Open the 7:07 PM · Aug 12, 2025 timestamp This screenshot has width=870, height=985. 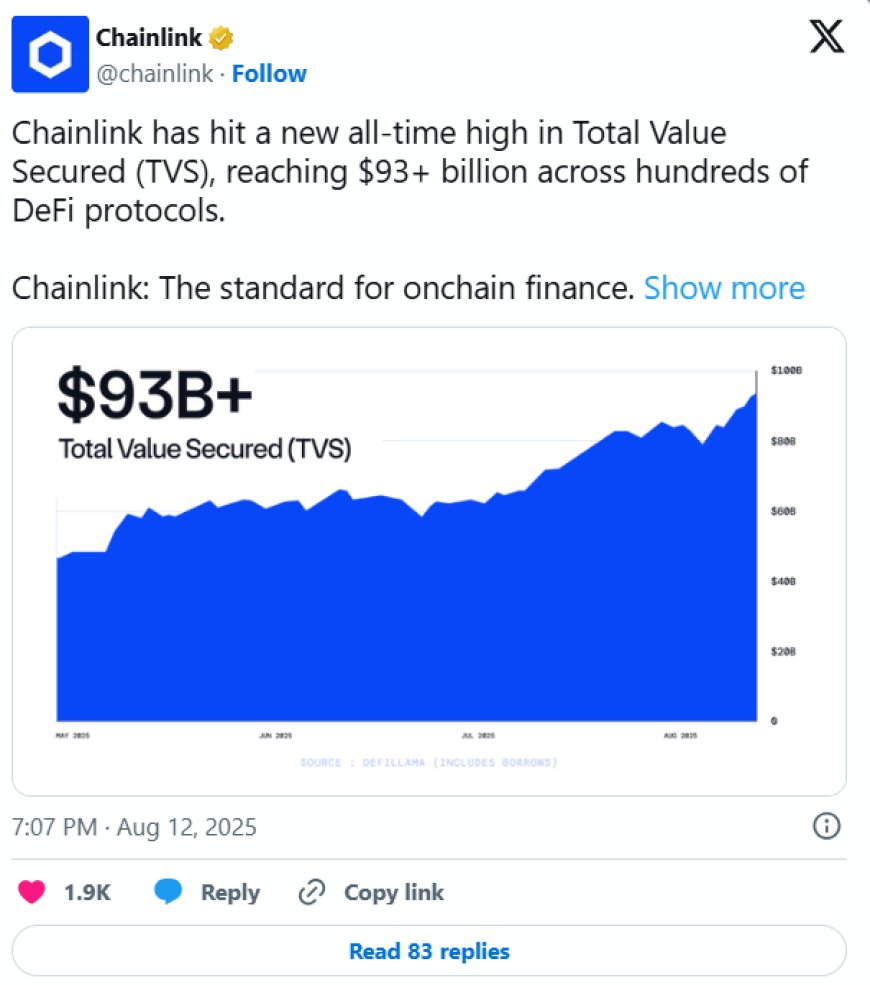click(134, 827)
